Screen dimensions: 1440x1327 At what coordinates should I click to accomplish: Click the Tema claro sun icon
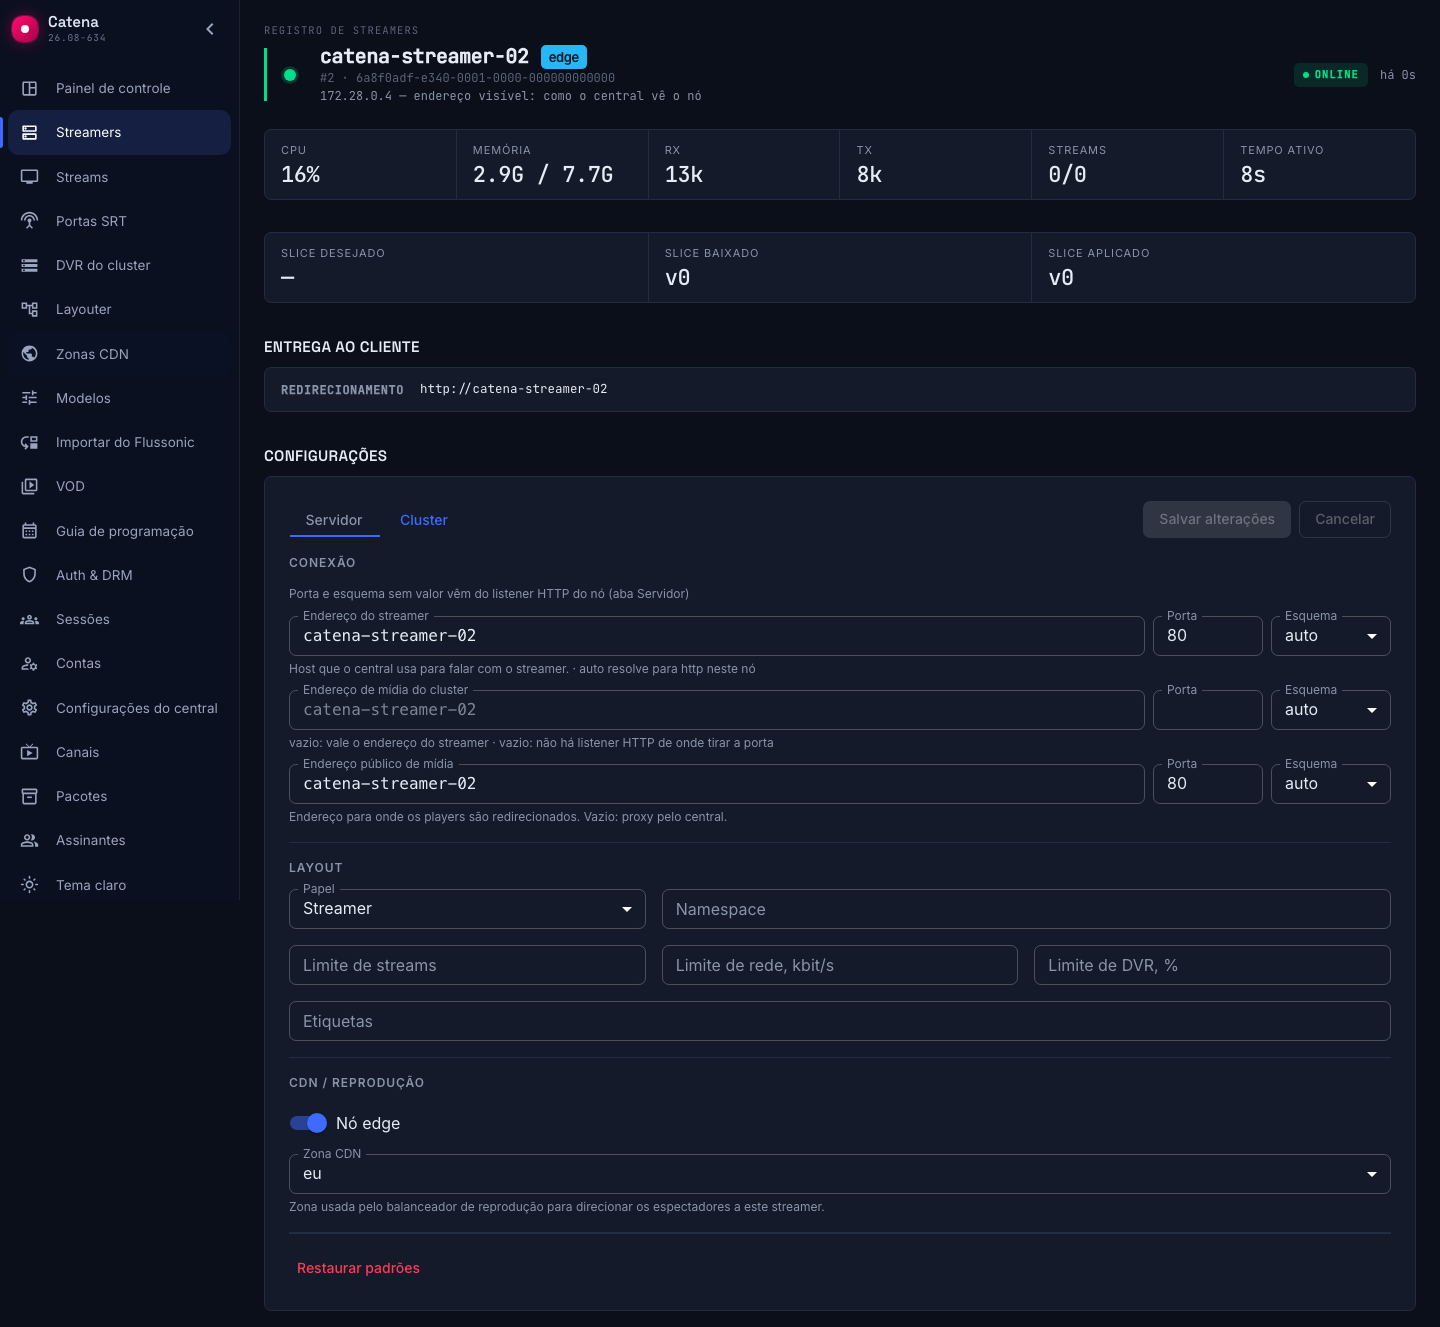pyautogui.click(x=30, y=885)
